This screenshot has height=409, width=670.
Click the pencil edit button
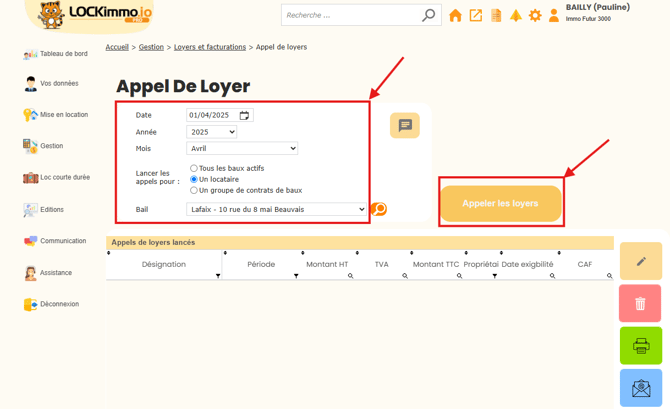coord(641,261)
